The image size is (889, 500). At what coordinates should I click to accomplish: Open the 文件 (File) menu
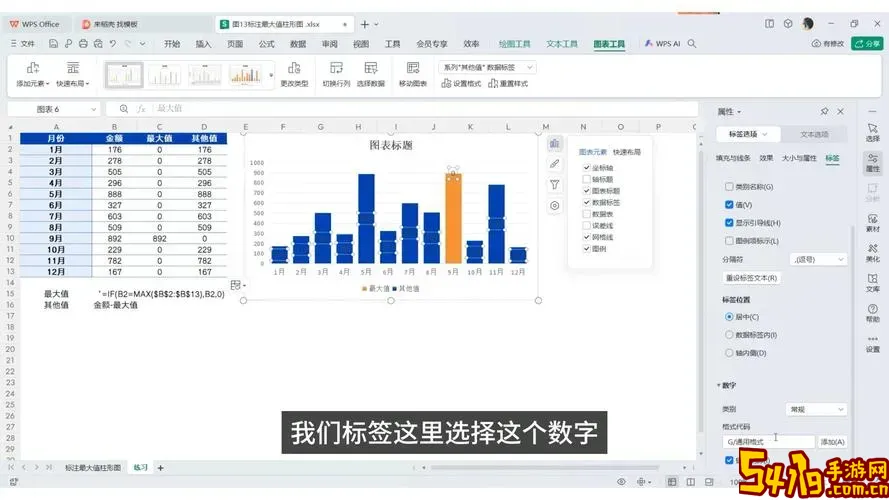pos(23,44)
